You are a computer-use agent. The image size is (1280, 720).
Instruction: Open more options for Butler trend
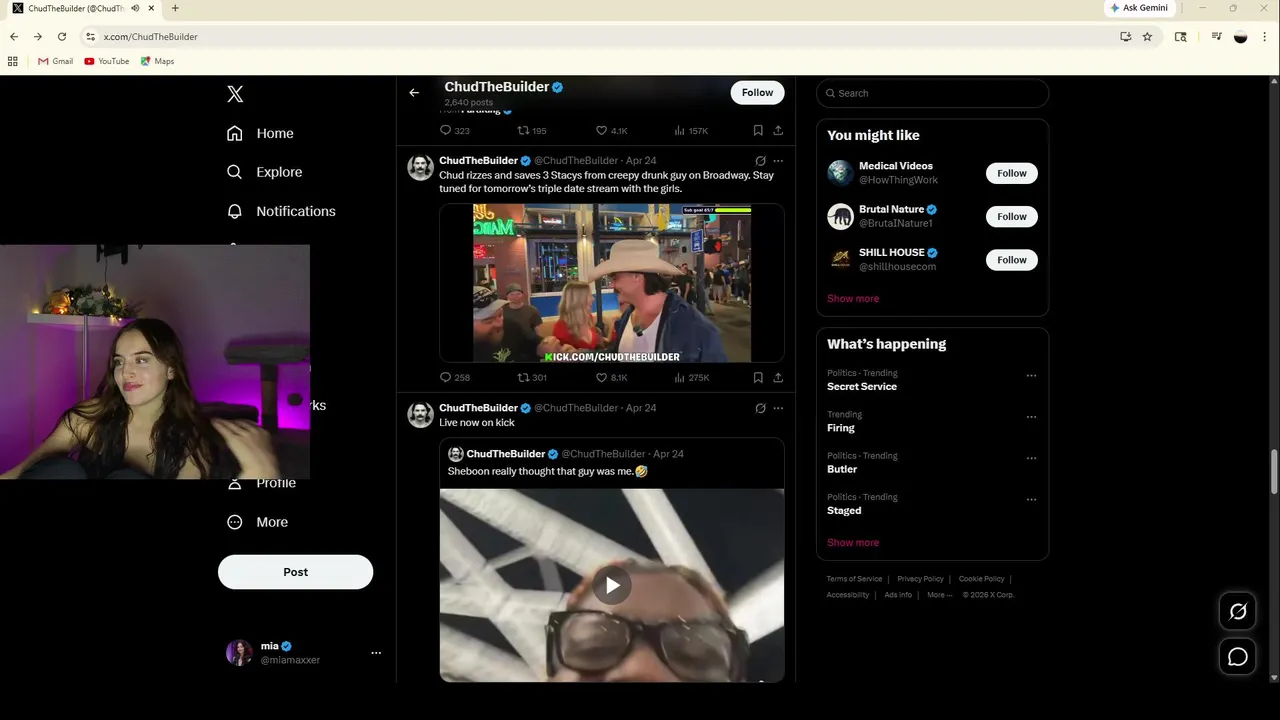click(1031, 459)
